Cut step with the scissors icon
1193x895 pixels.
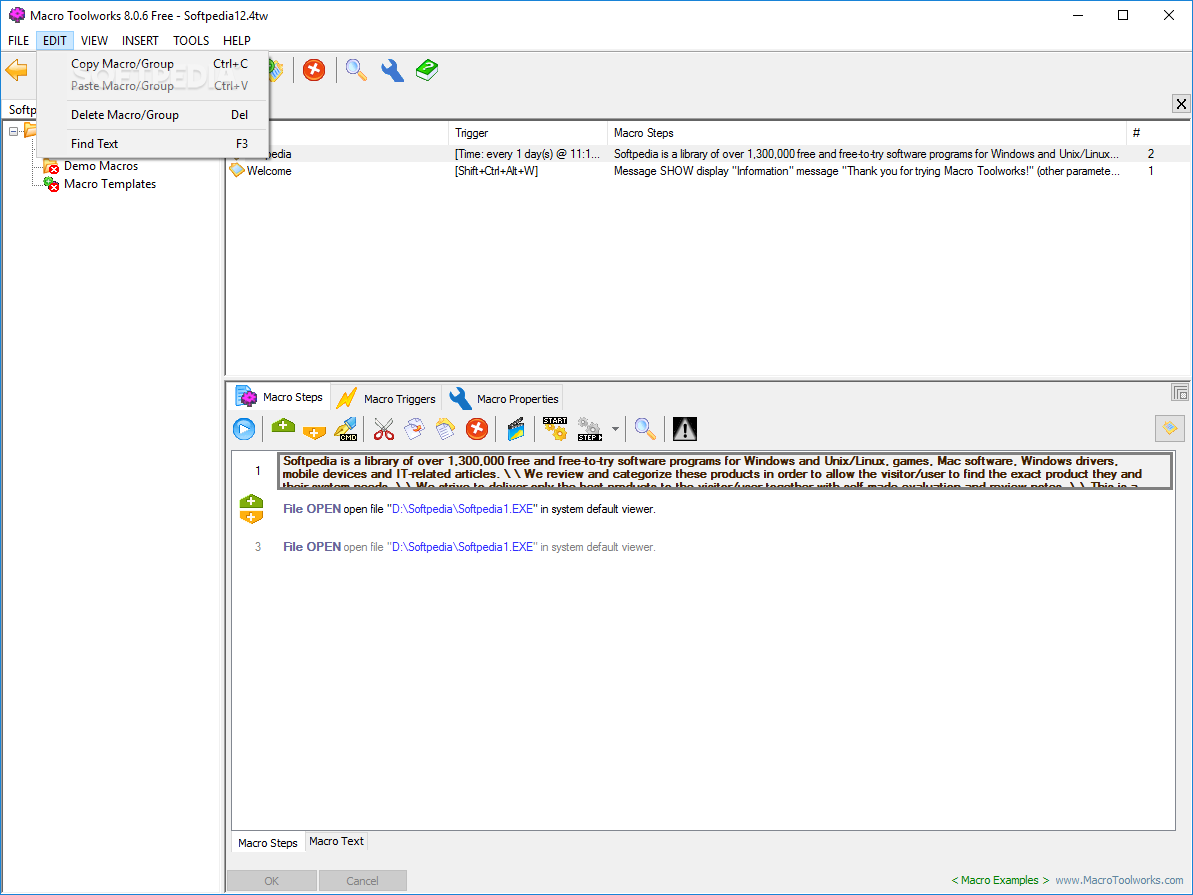pyautogui.click(x=384, y=429)
